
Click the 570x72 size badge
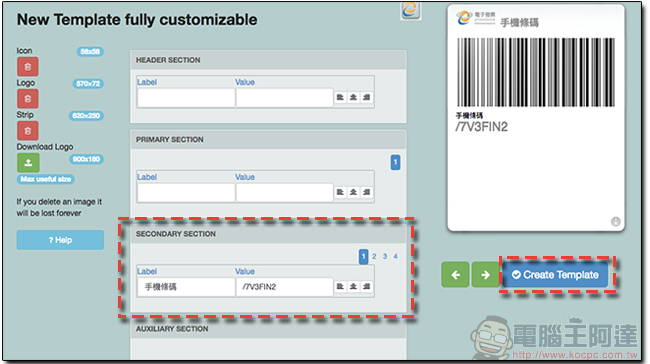point(88,84)
